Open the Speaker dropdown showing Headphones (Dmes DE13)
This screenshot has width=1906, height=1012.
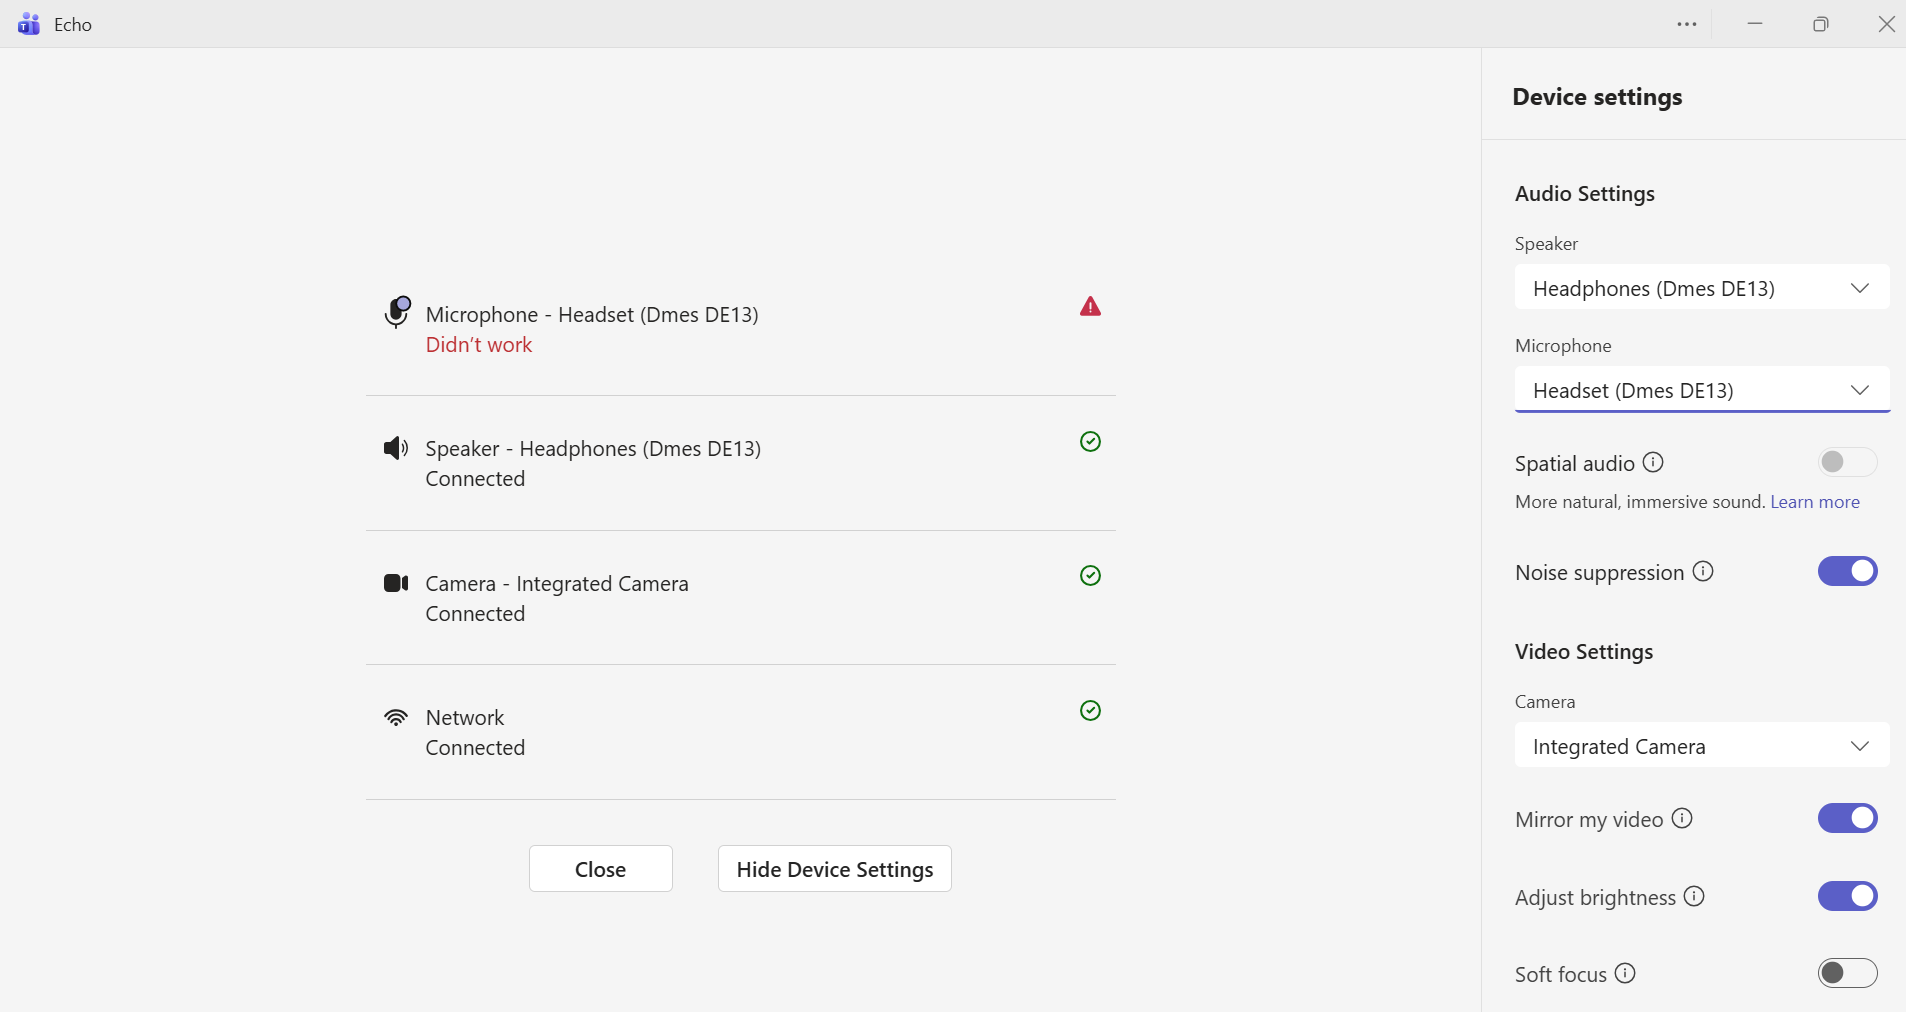coord(1702,288)
